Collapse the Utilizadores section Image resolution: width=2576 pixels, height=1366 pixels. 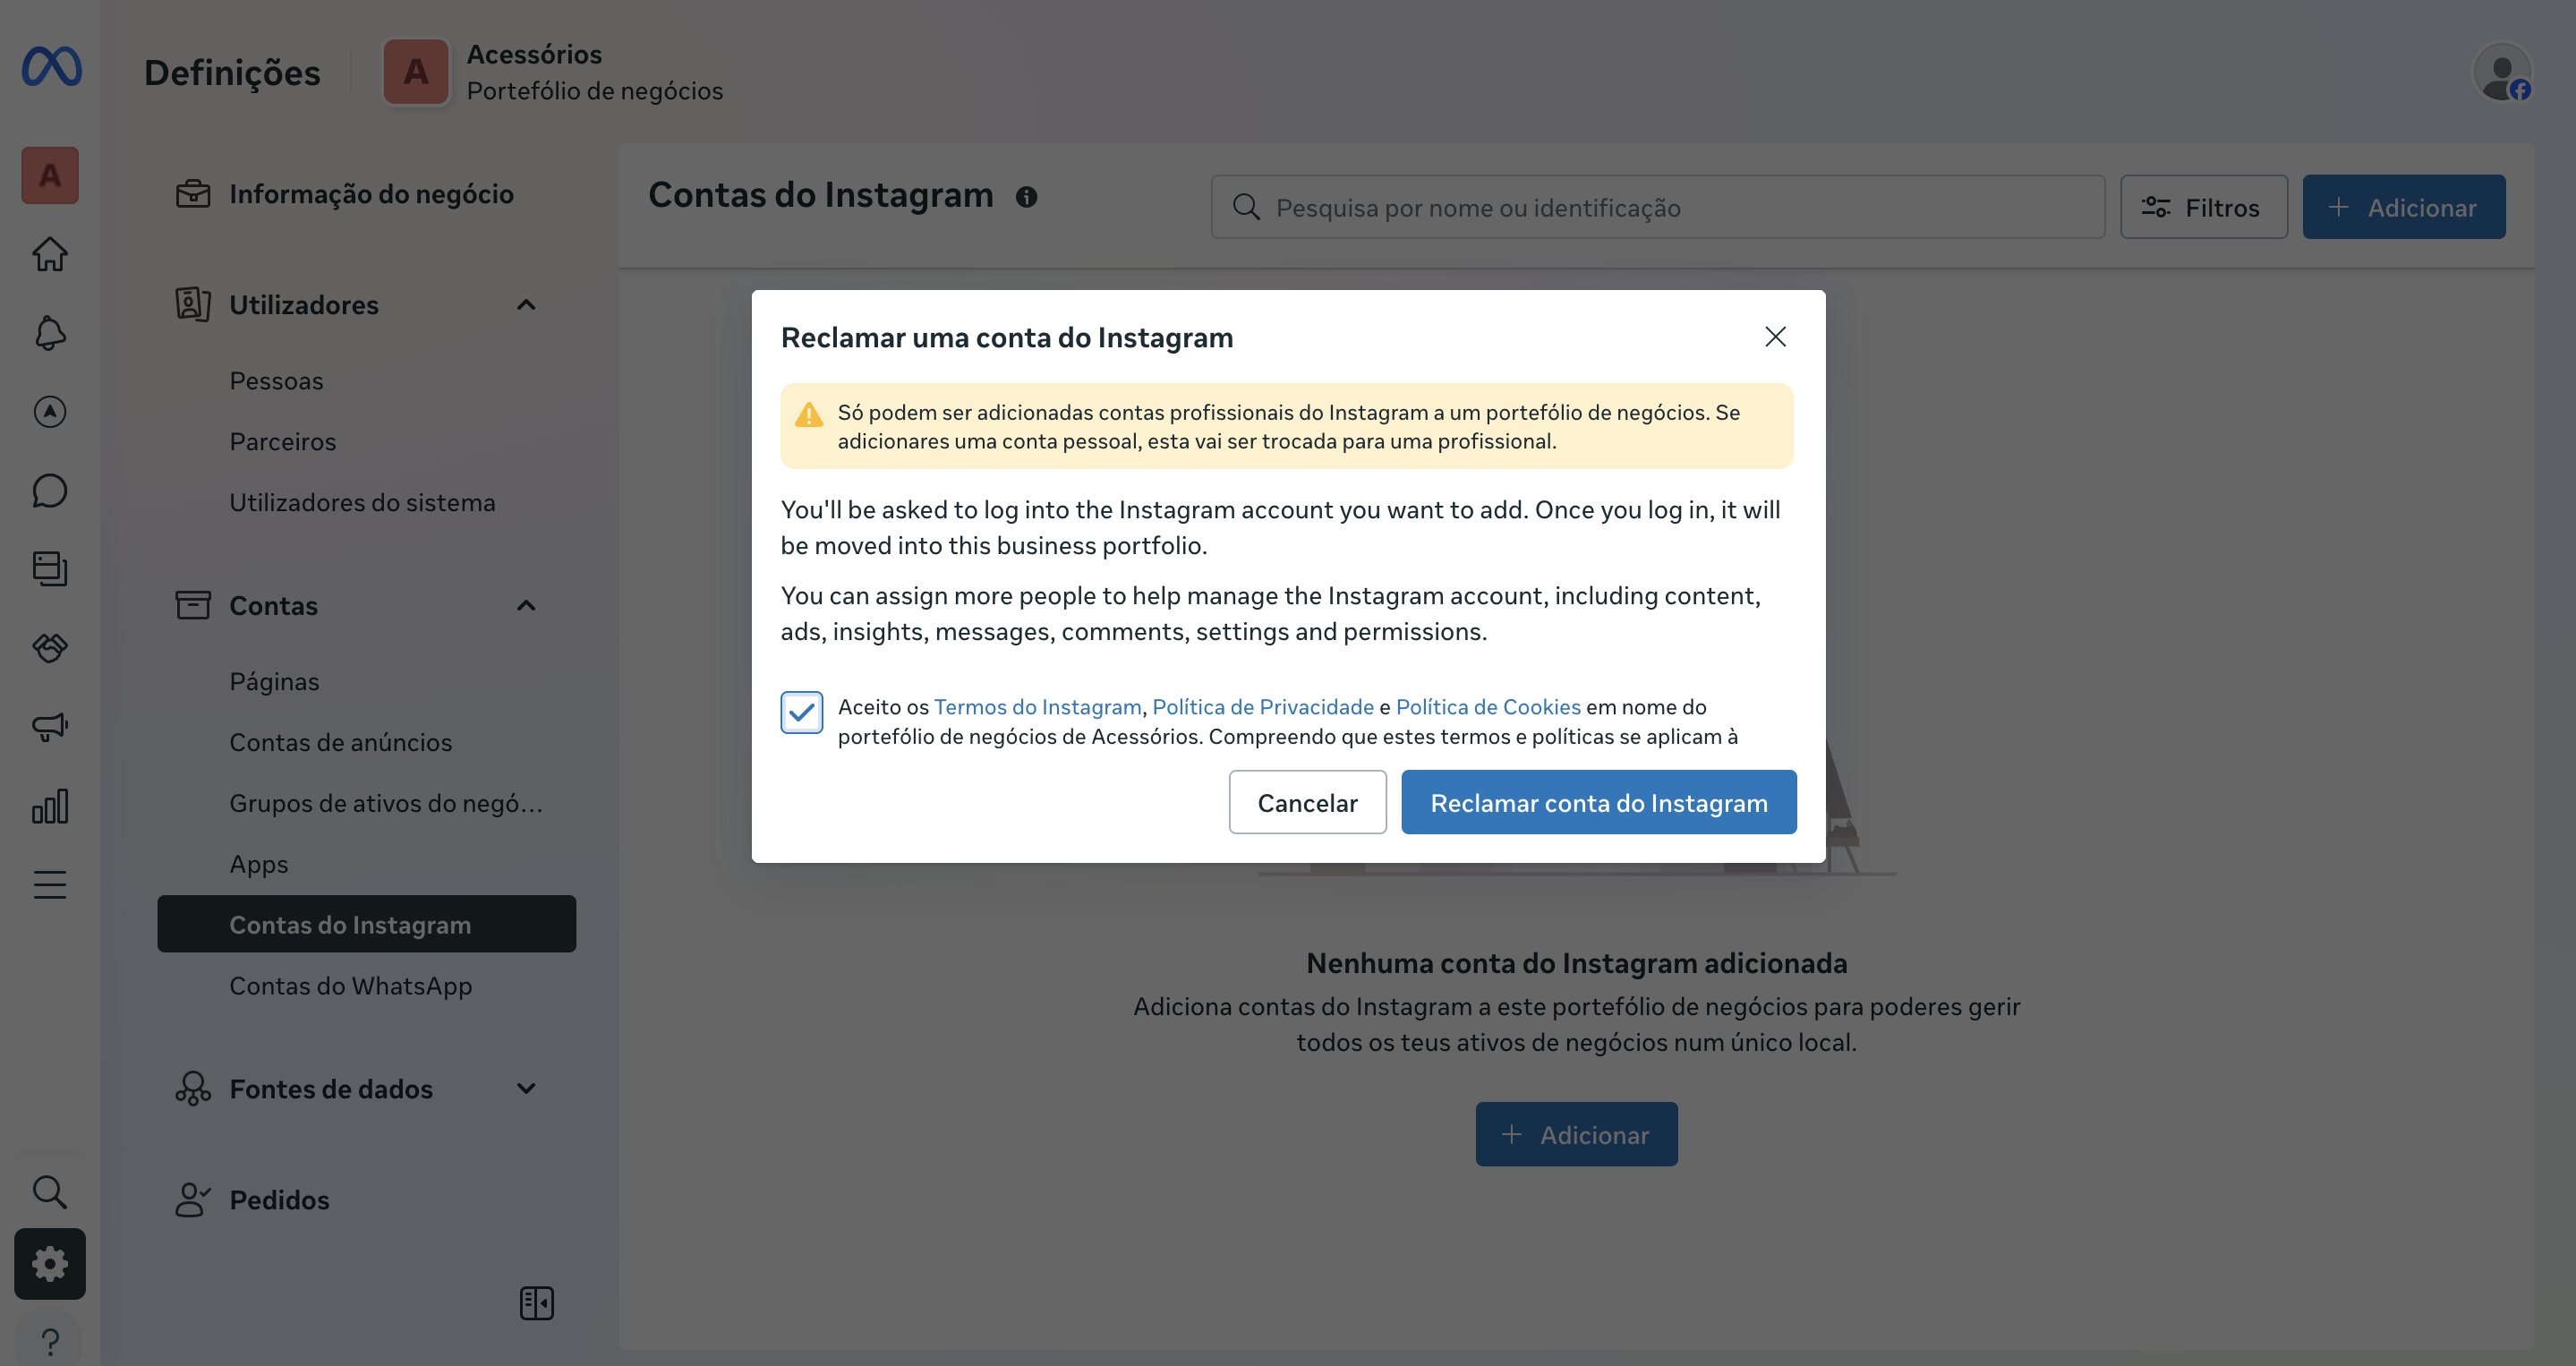(x=526, y=305)
